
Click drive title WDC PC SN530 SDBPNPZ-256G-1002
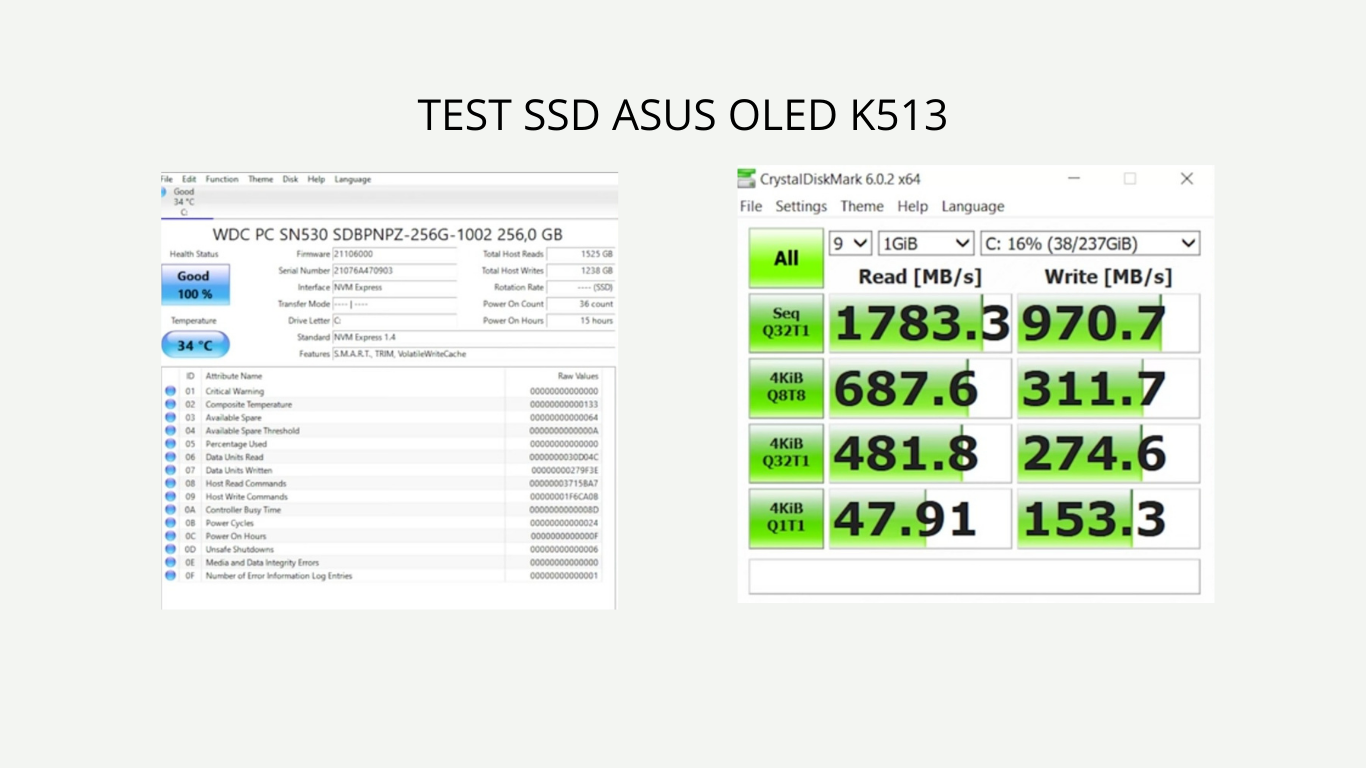(387, 234)
